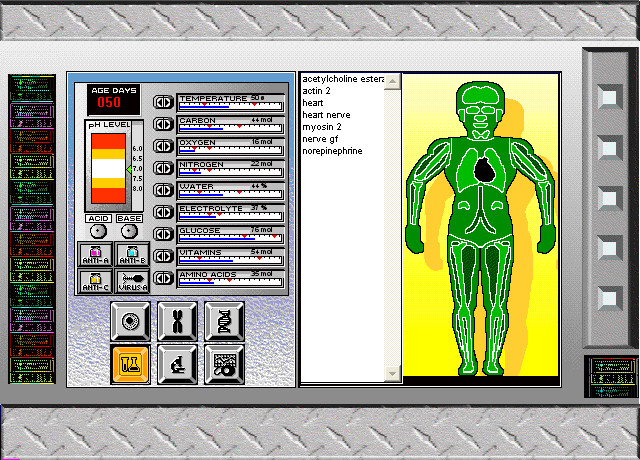Viewport: 640px width, 460px height.
Task: Adjust TEMPERATURE with its arrow button
Action: click(x=163, y=102)
